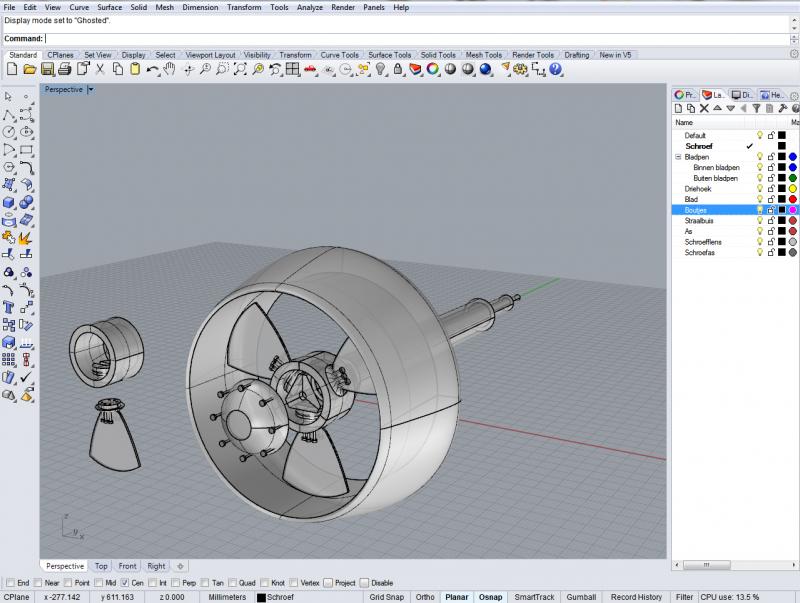
Task: Click the Cut scissors icon
Action: pos(100,69)
